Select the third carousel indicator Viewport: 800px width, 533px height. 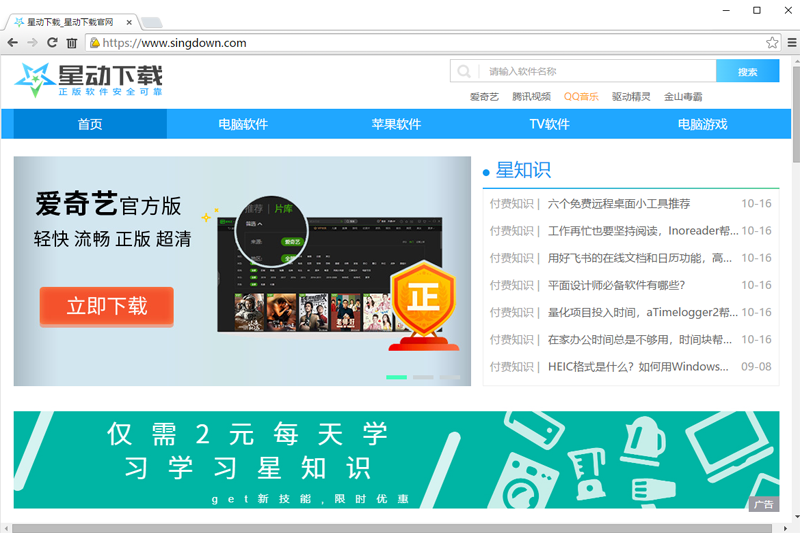(450, 377)
